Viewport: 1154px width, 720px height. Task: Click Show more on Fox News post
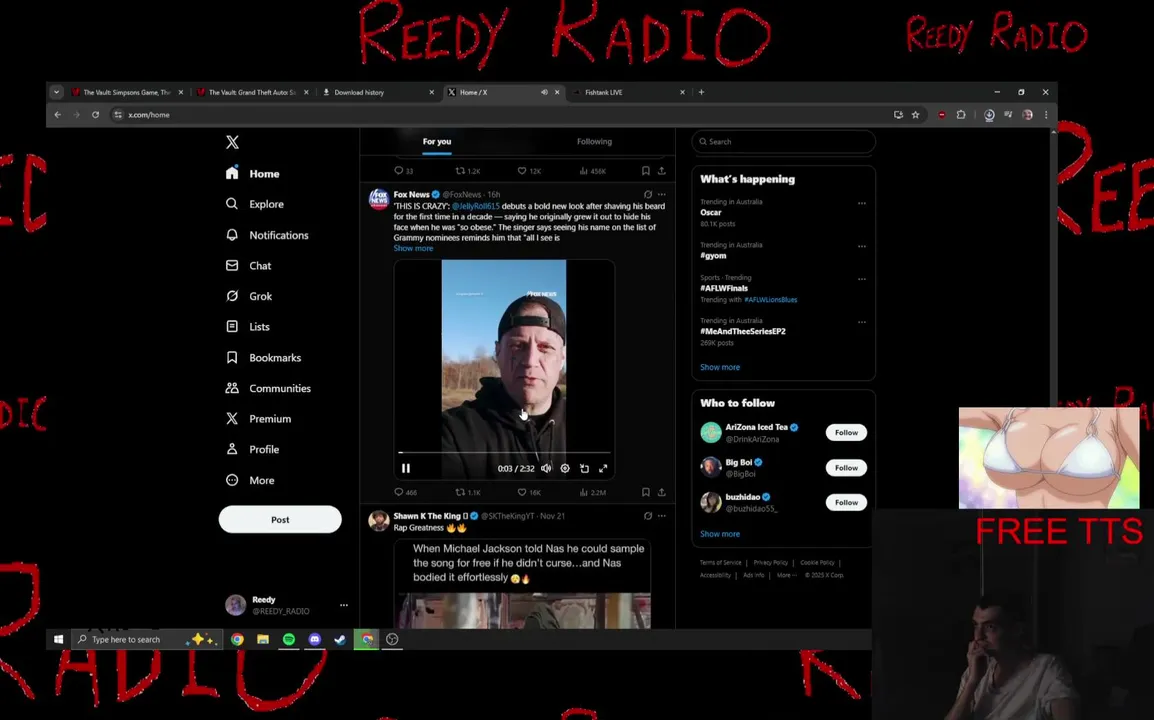[413, 248]
